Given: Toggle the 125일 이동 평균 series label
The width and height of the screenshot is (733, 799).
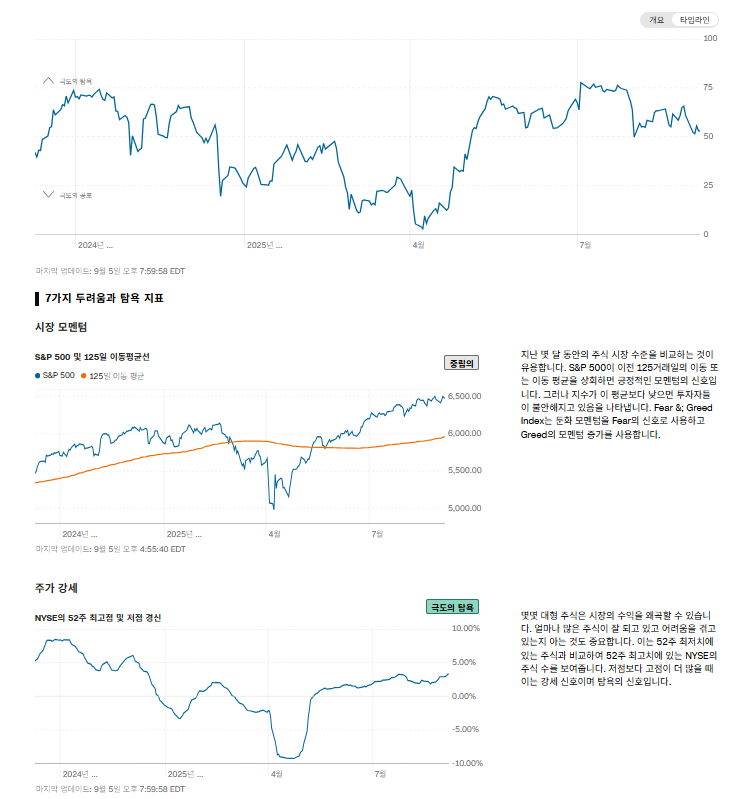Looking at the screenshot, I should 117,376.
